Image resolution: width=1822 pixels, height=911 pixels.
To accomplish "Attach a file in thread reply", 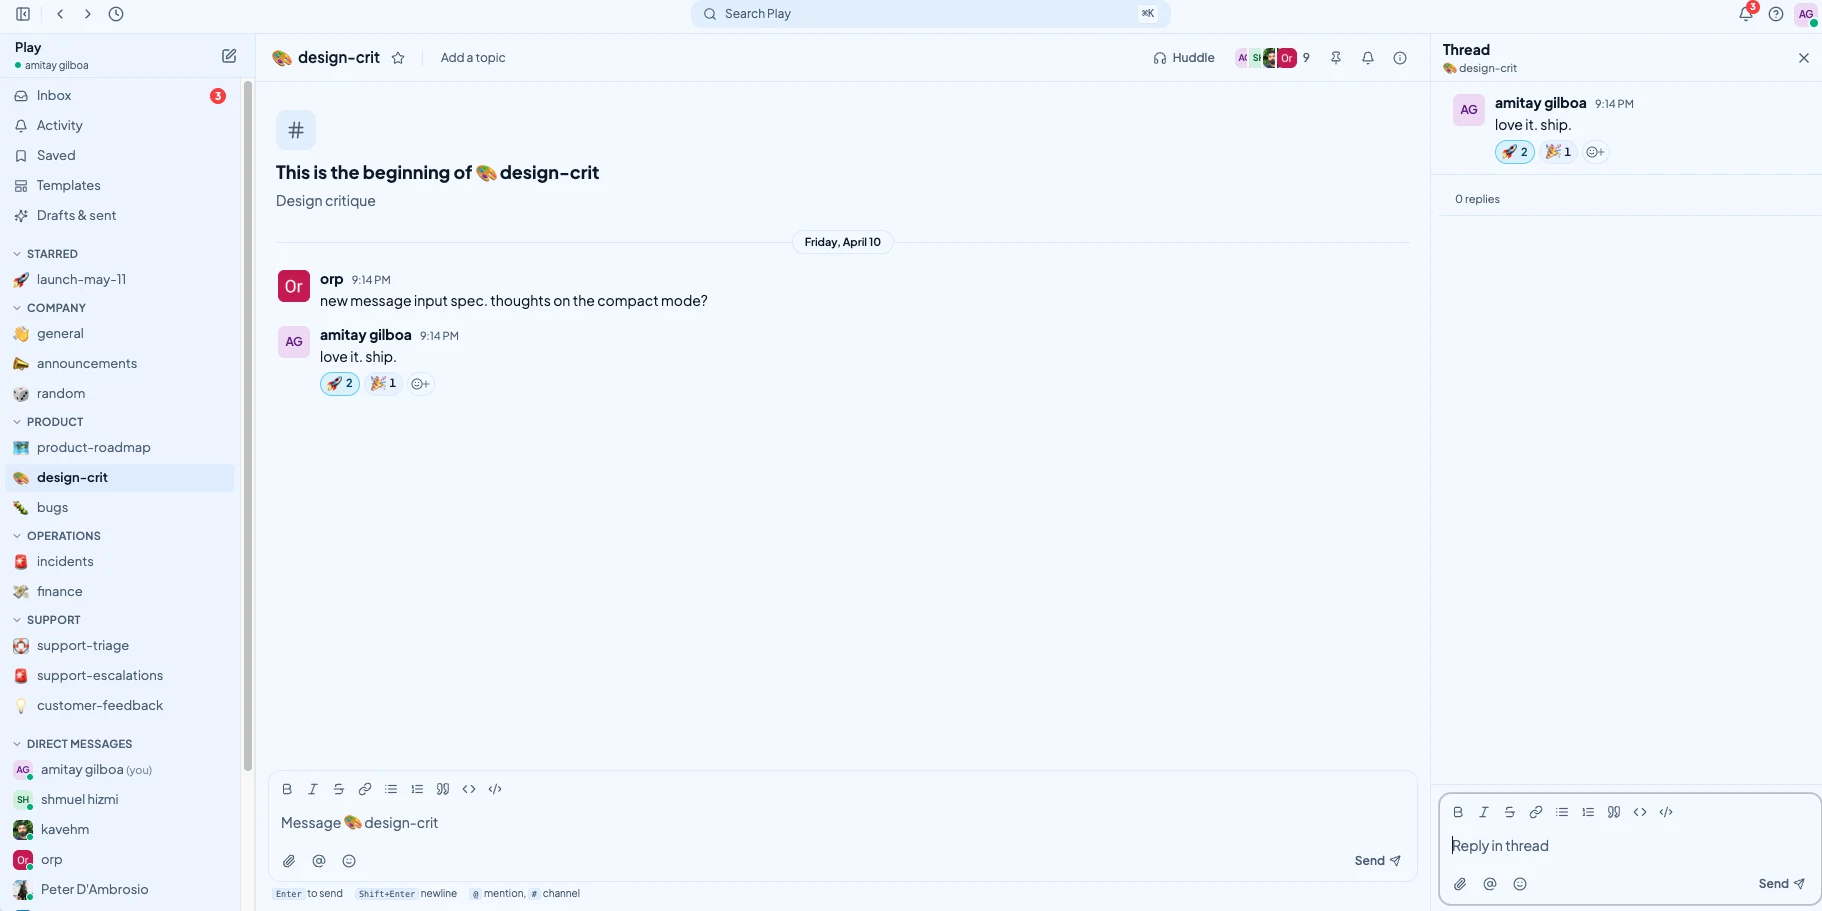I will pos(1460,884).
